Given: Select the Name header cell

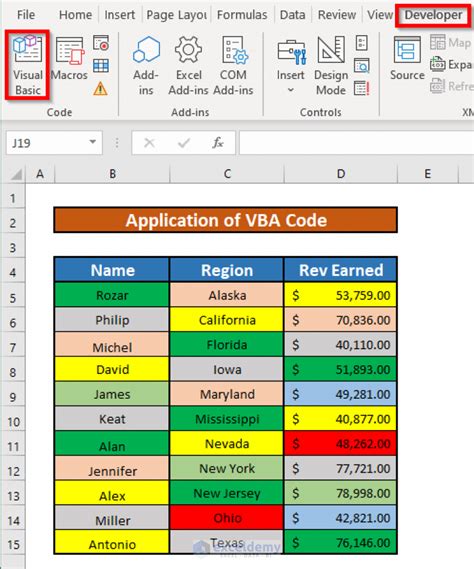Looking at the screenshot, I should pyautogui.click(x=112, y=270).
